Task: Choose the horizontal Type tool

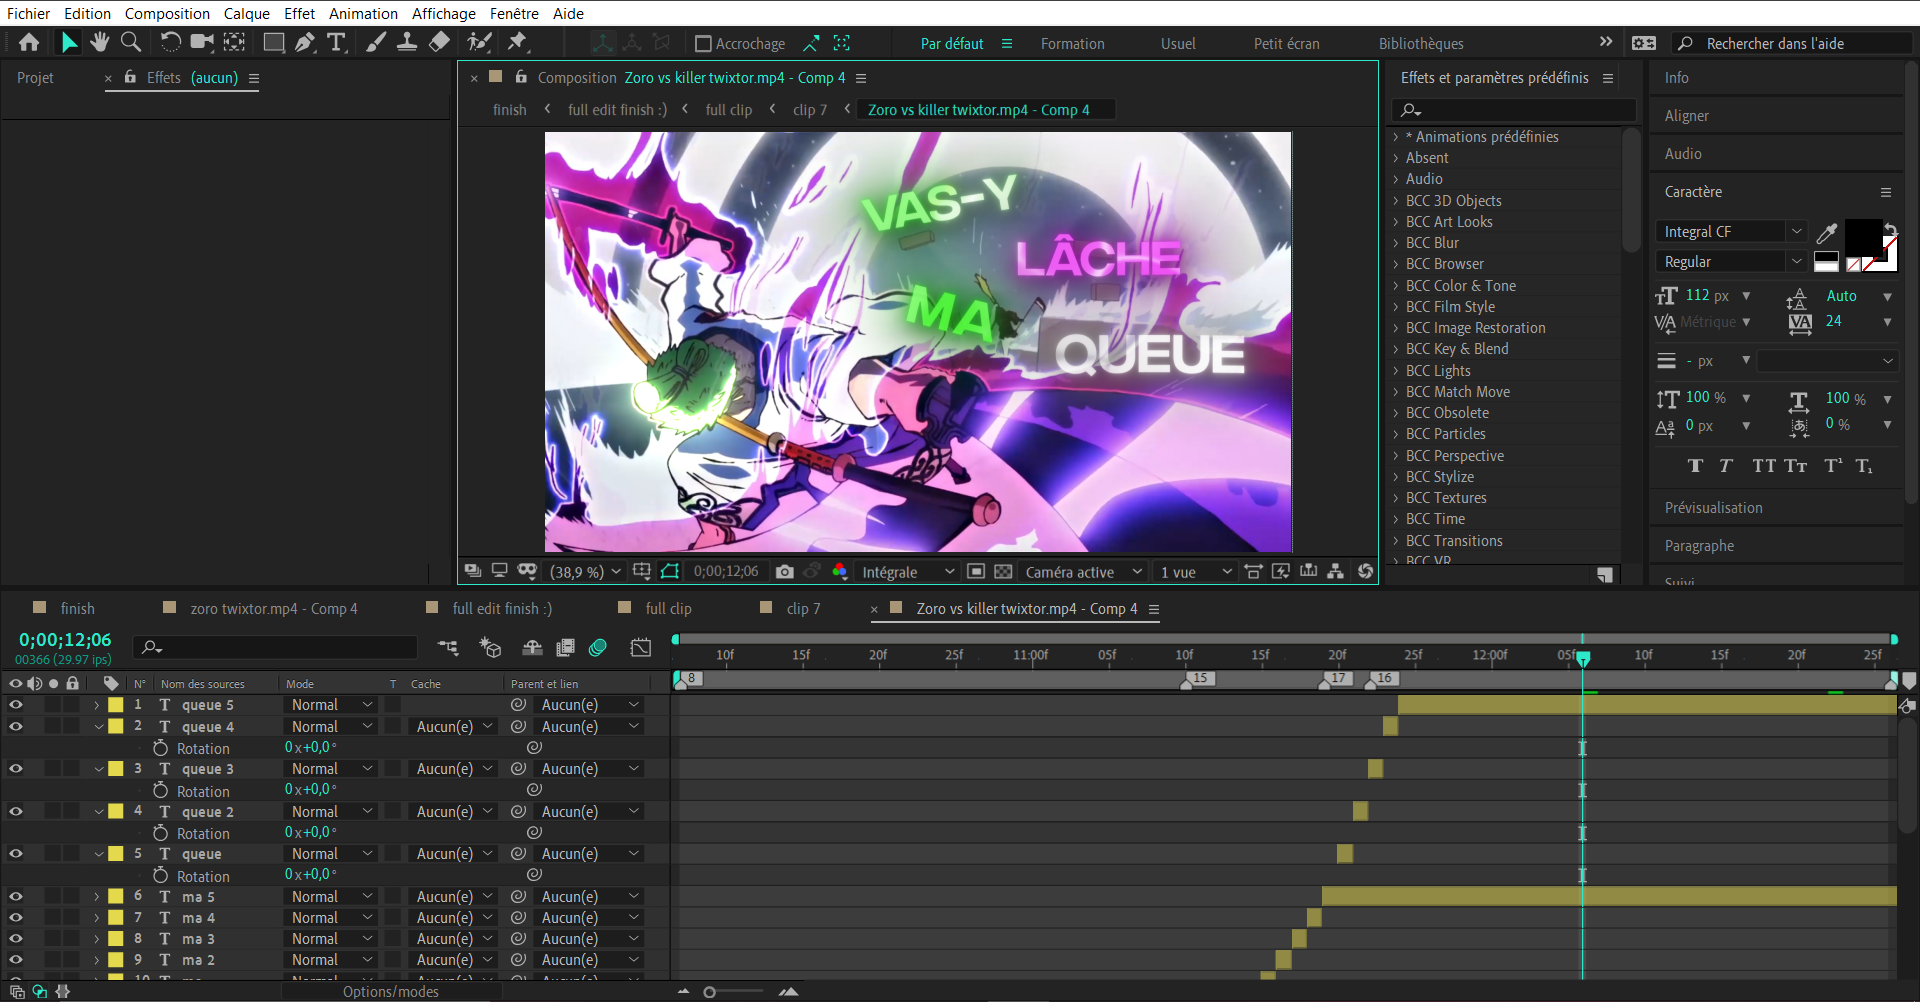Action: [x=336, y=42]
